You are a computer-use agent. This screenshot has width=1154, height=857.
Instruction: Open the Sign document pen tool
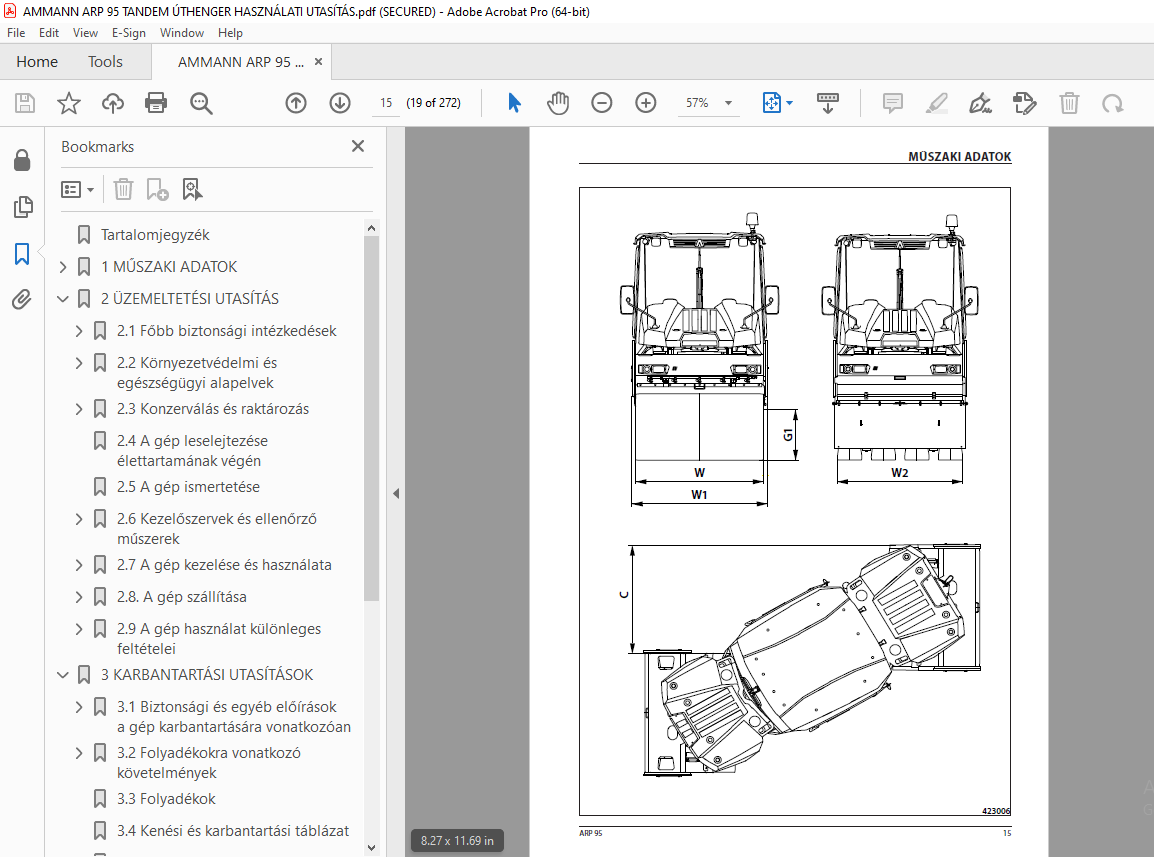[x=980, y=103]
